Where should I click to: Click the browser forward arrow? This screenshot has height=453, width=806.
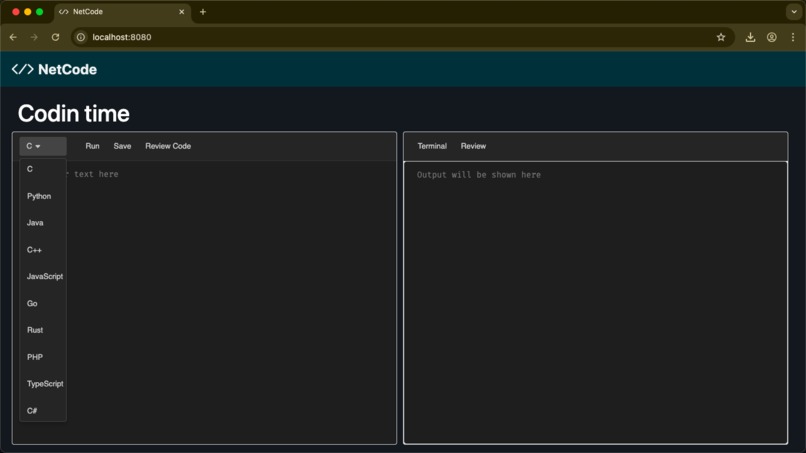34,37
